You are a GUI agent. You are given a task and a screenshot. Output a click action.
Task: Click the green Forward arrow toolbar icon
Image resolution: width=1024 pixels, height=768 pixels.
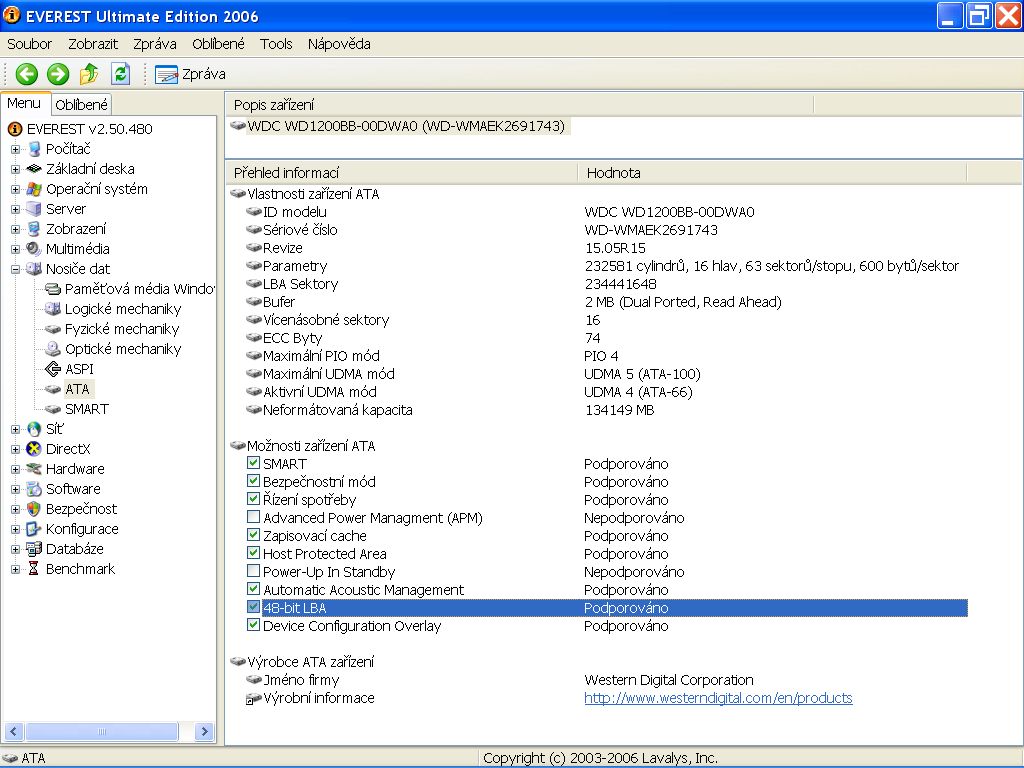pos(58,73)
